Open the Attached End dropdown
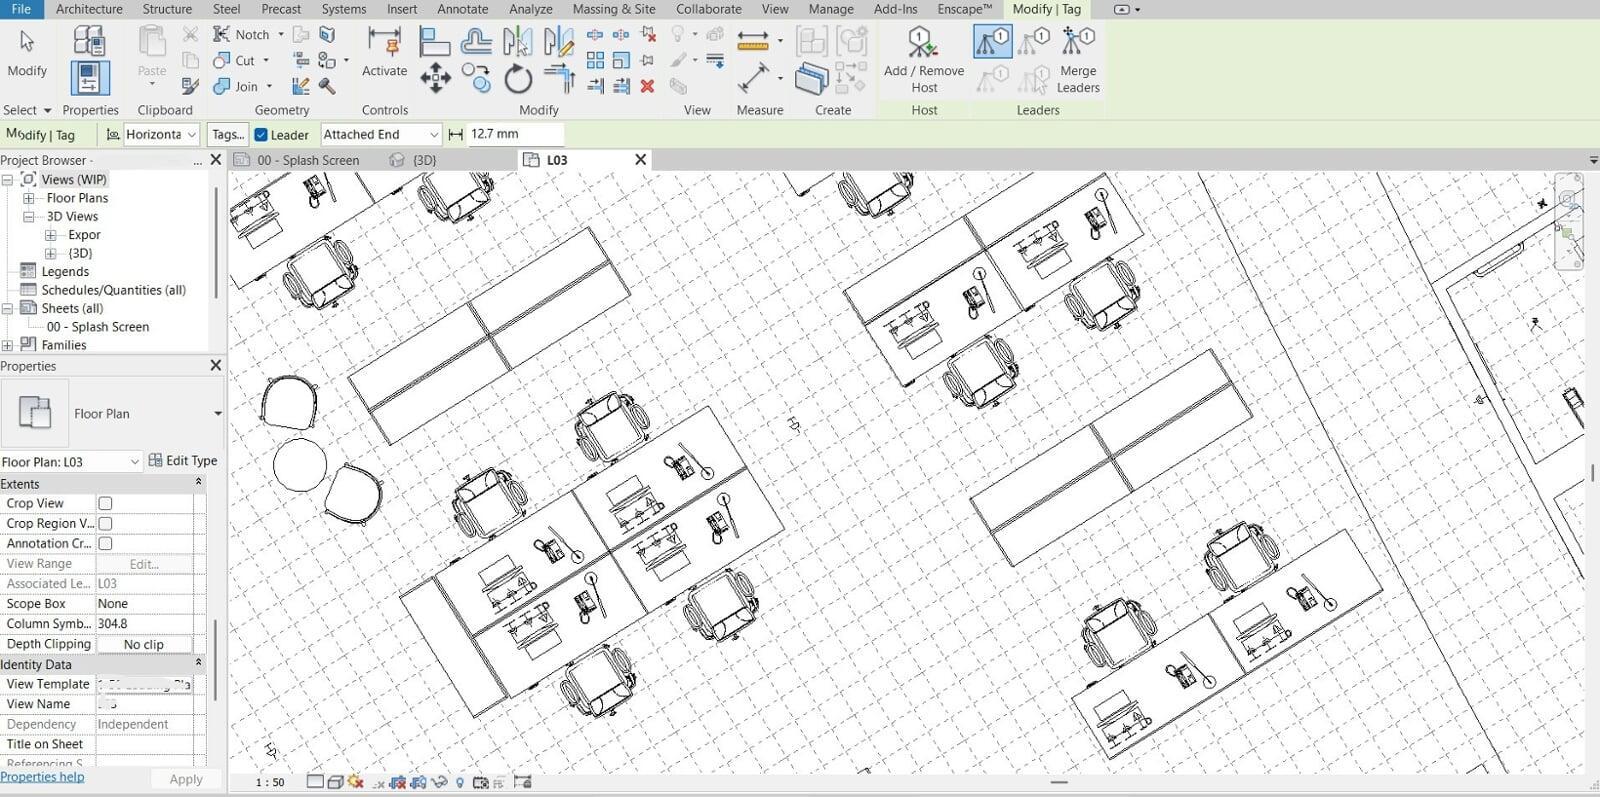The height and width of the screenshot is (797, 1600). point(380,134)
